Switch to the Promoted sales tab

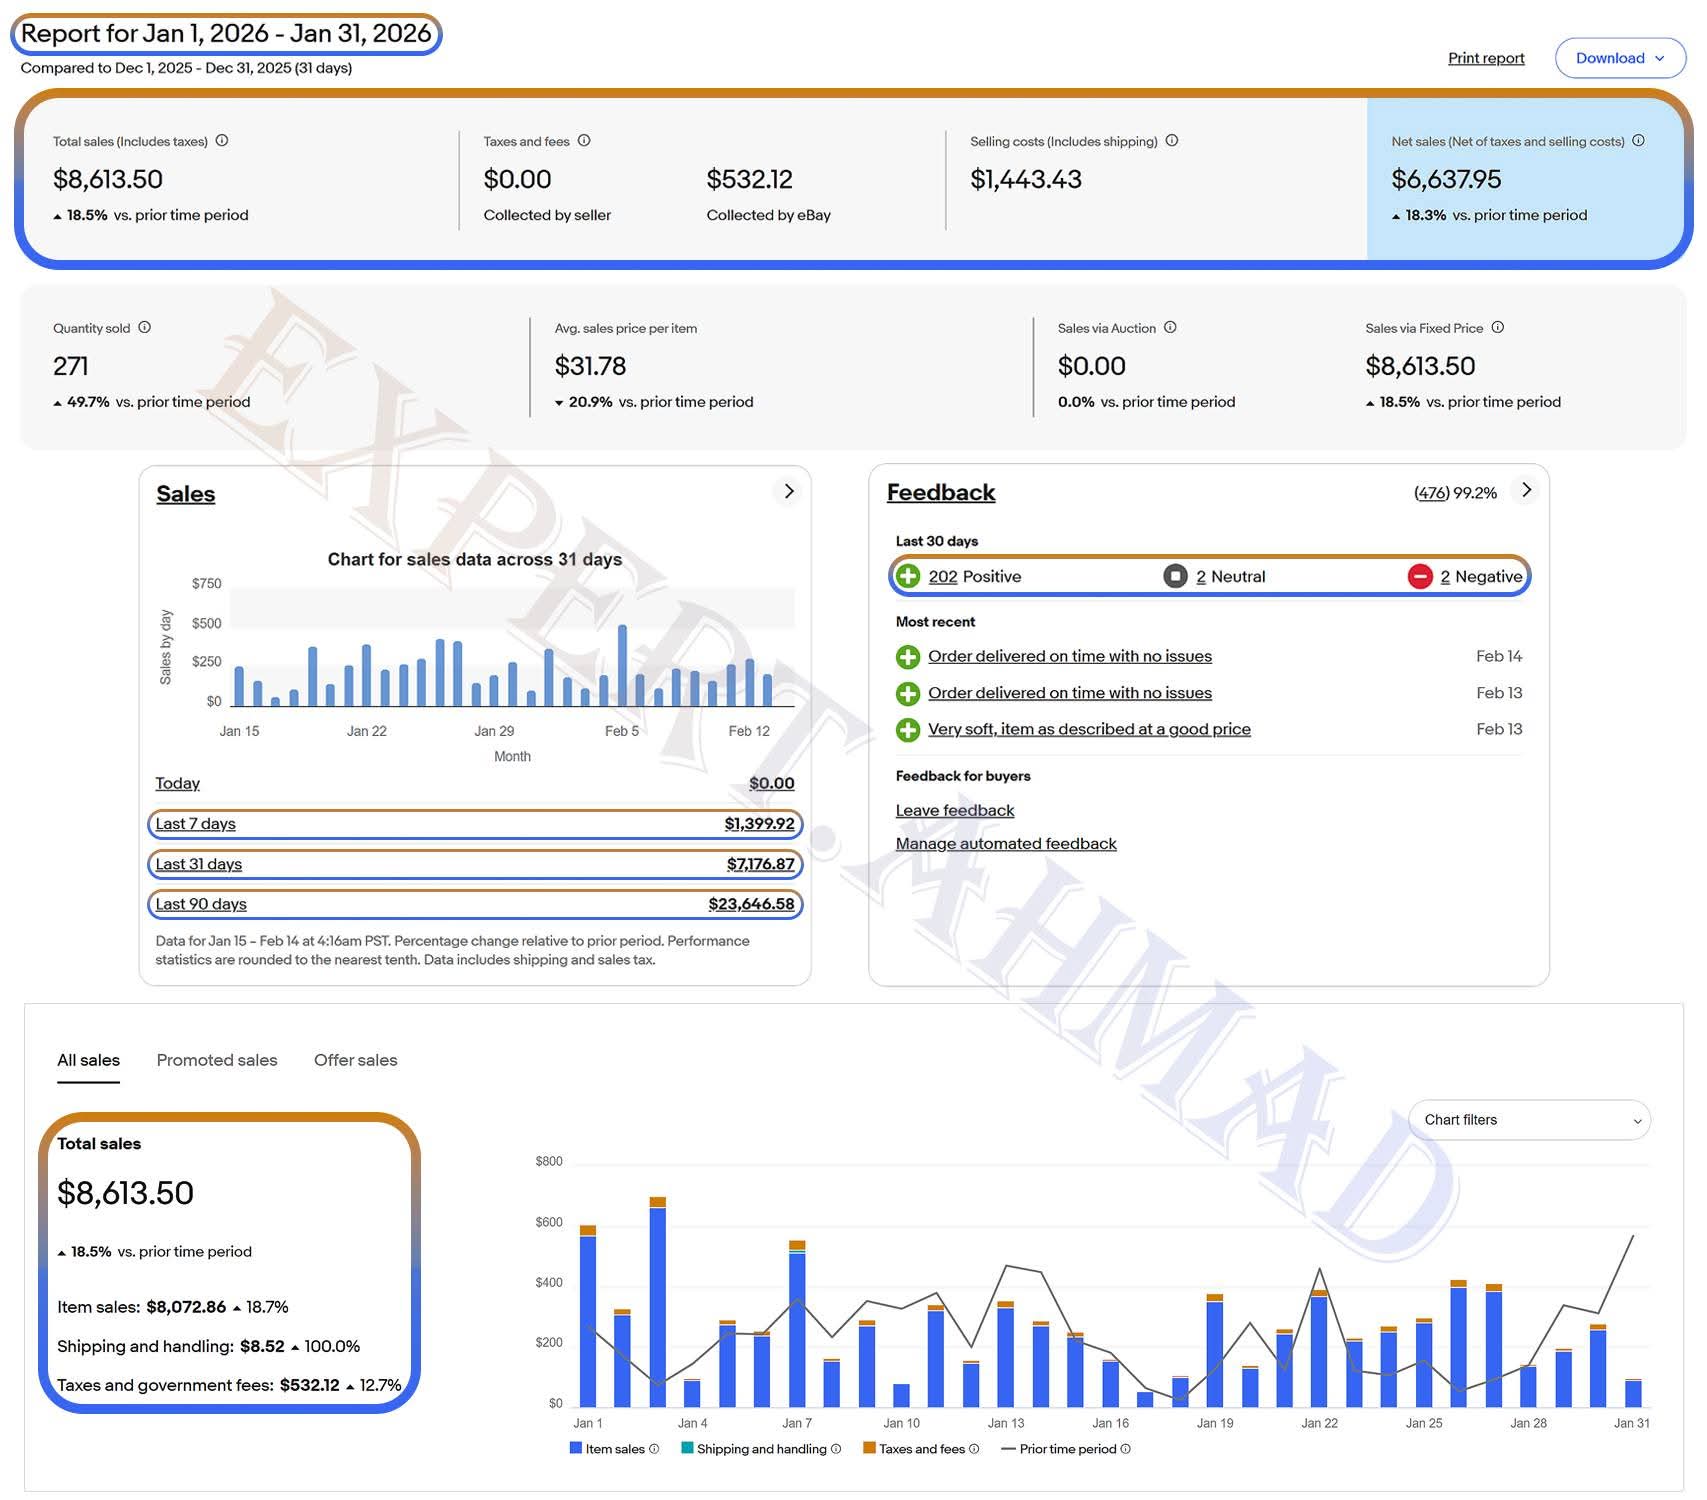click(x=217, y=1060)
